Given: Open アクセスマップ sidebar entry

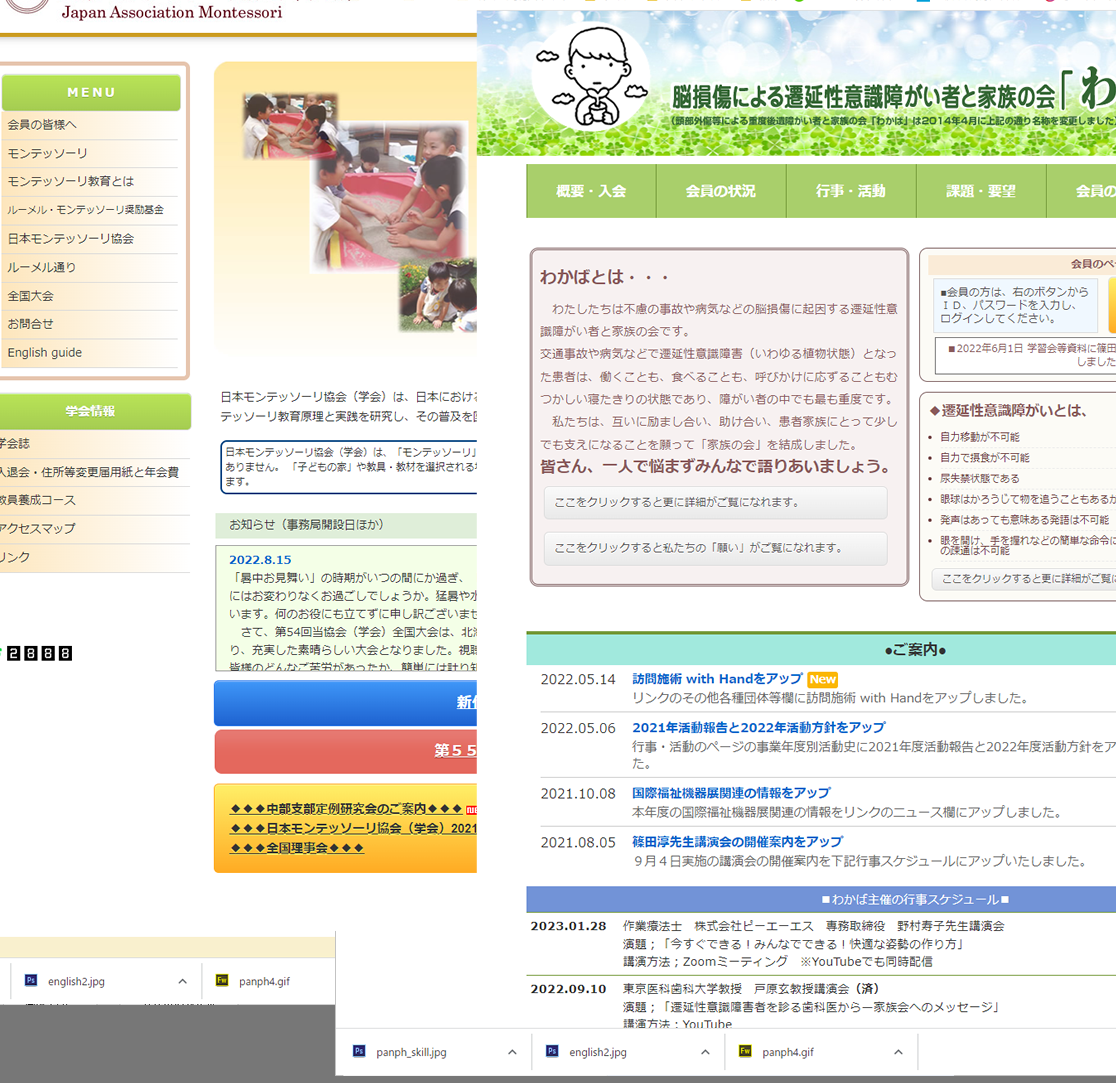Looking at the screenshot, I should pyautogui.click(x=95, y=529).
